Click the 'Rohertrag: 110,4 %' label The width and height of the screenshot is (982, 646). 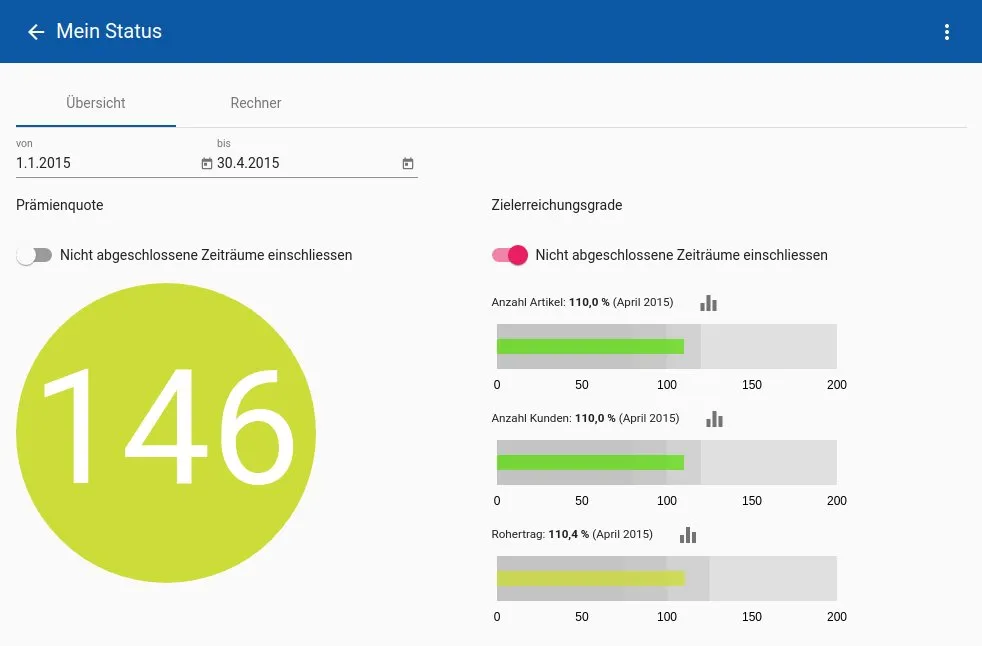(x=572, y=534)
